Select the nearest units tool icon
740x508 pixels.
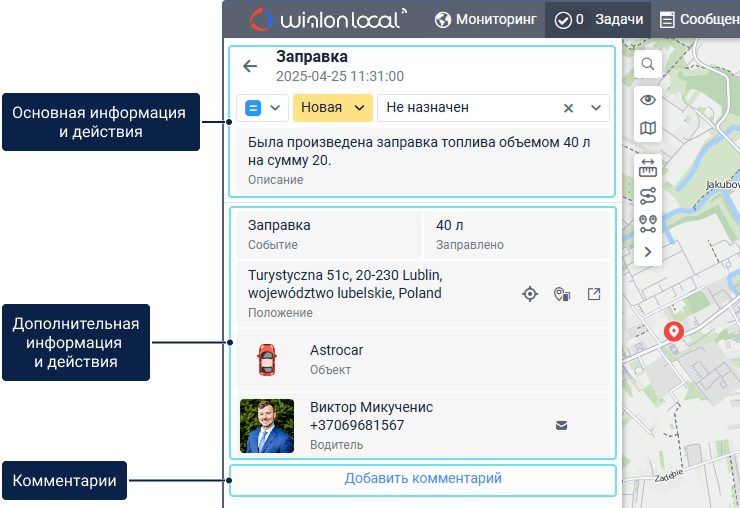tap(648, 224)
